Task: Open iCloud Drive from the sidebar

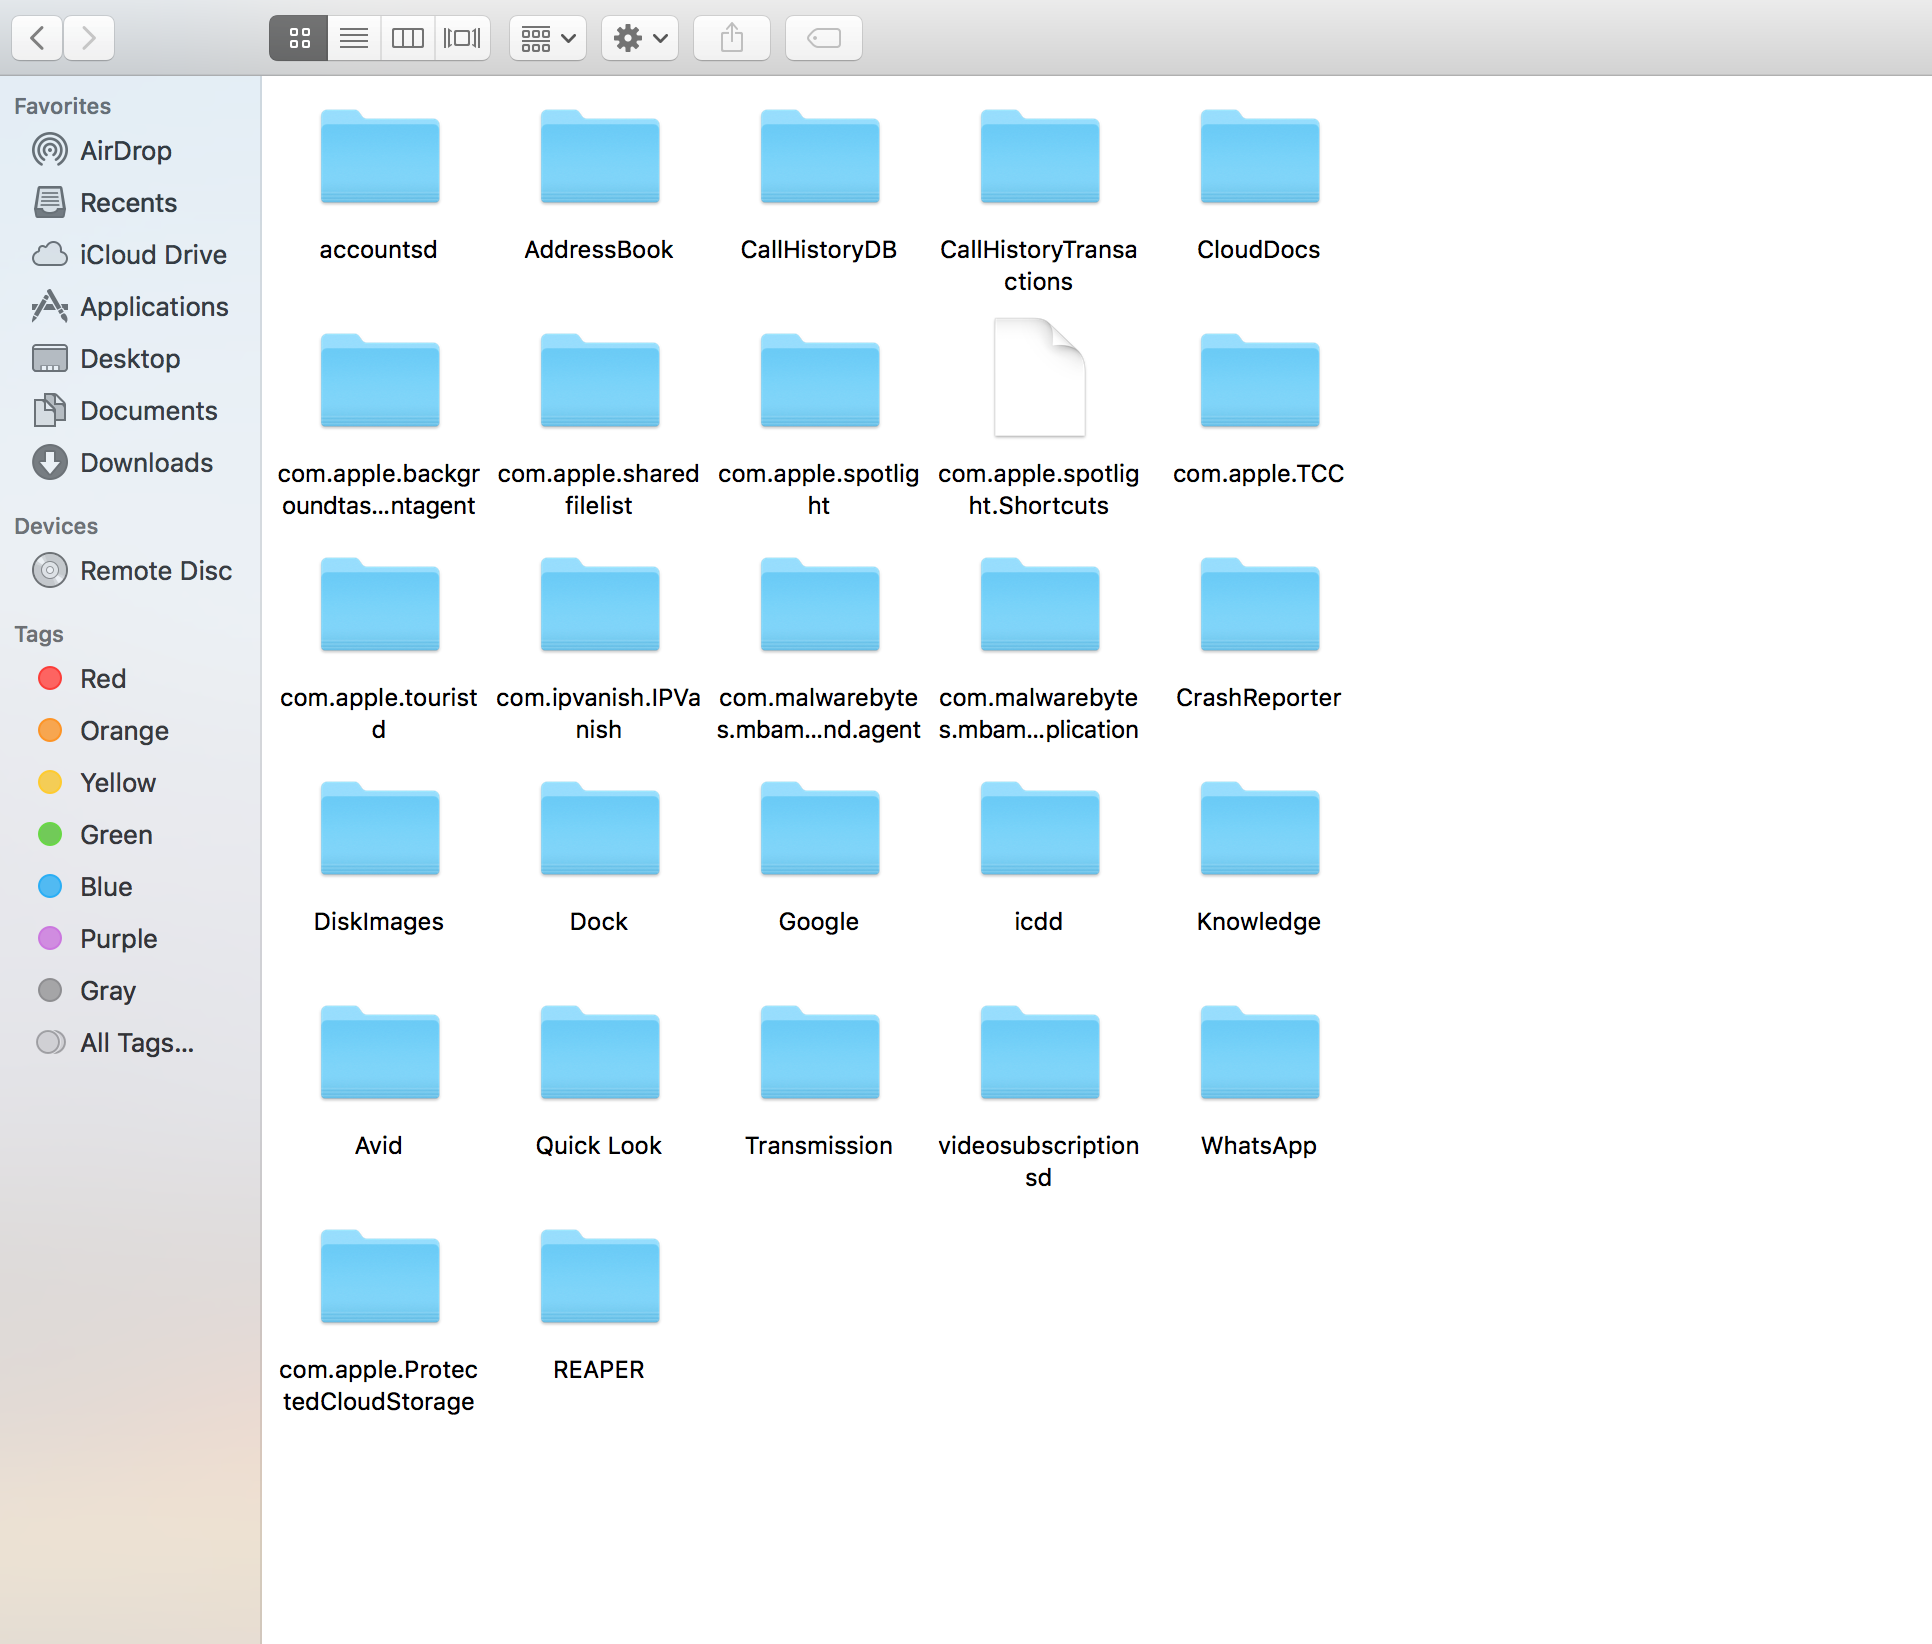Action: (x=153, y=255)
